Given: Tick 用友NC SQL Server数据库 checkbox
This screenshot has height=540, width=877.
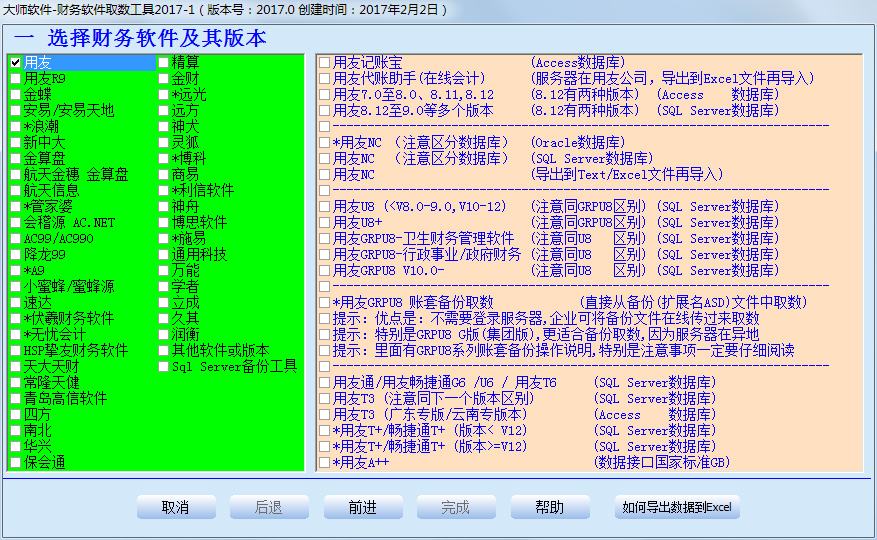Looking at the screenshot, I should pos(324,159).
